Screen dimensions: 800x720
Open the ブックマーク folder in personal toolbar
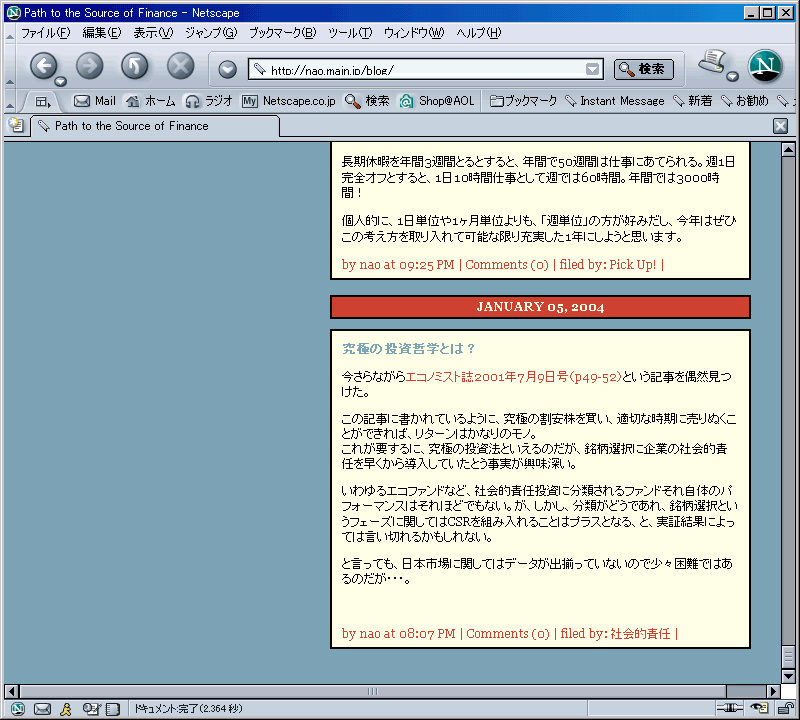coord(523,101)
